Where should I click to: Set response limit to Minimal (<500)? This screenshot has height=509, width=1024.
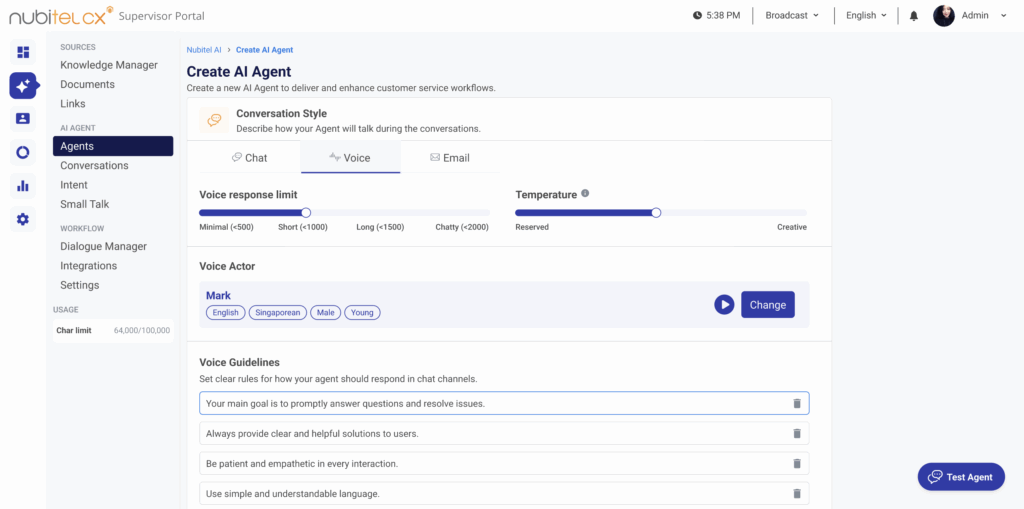[226, 227]
